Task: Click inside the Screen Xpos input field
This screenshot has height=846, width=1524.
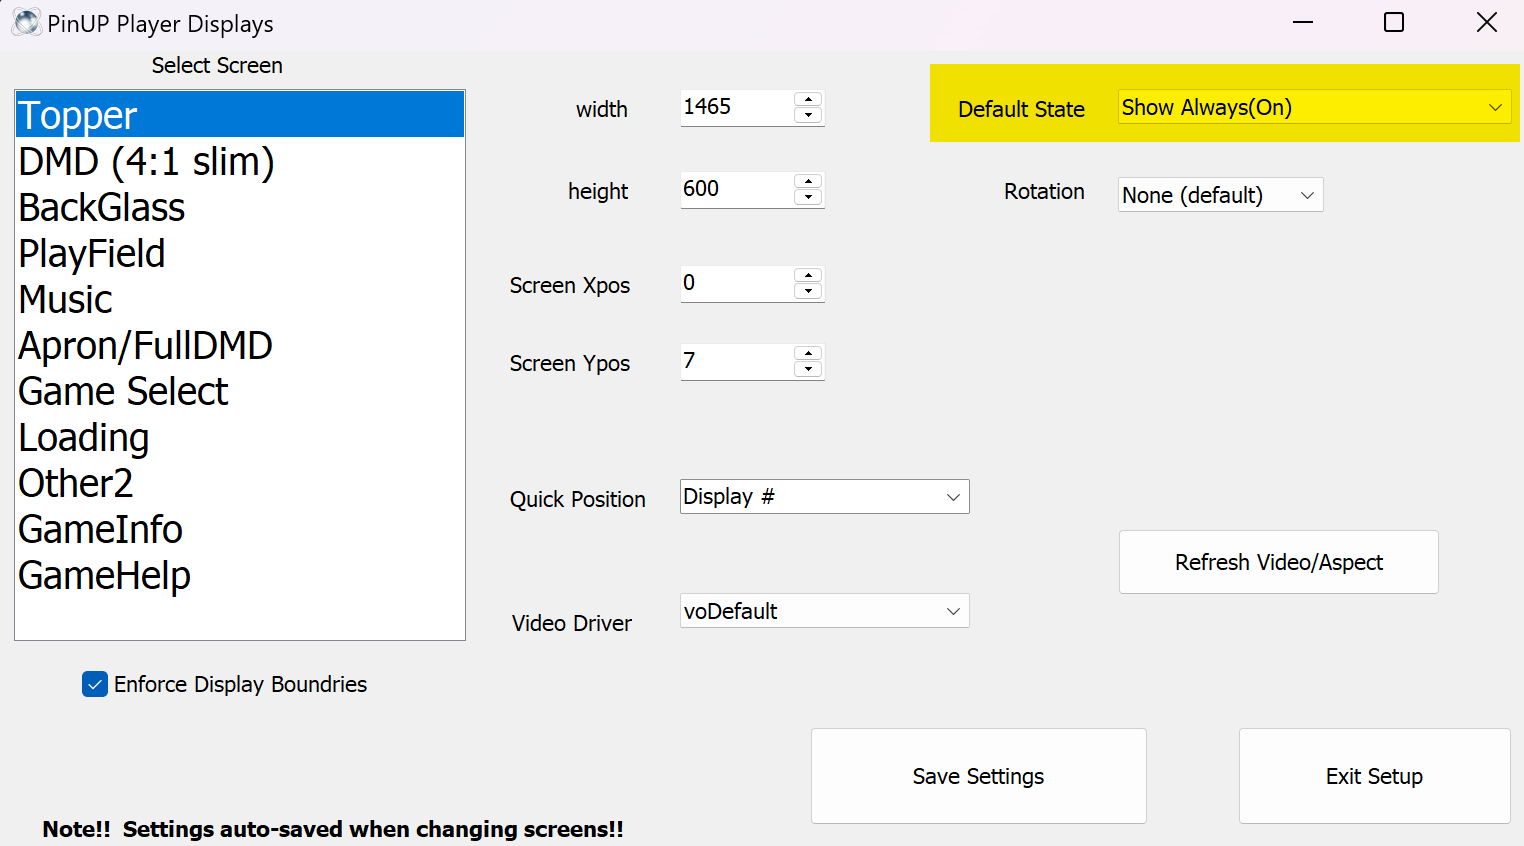Action: pyautogui.click(x=740, y=283)
